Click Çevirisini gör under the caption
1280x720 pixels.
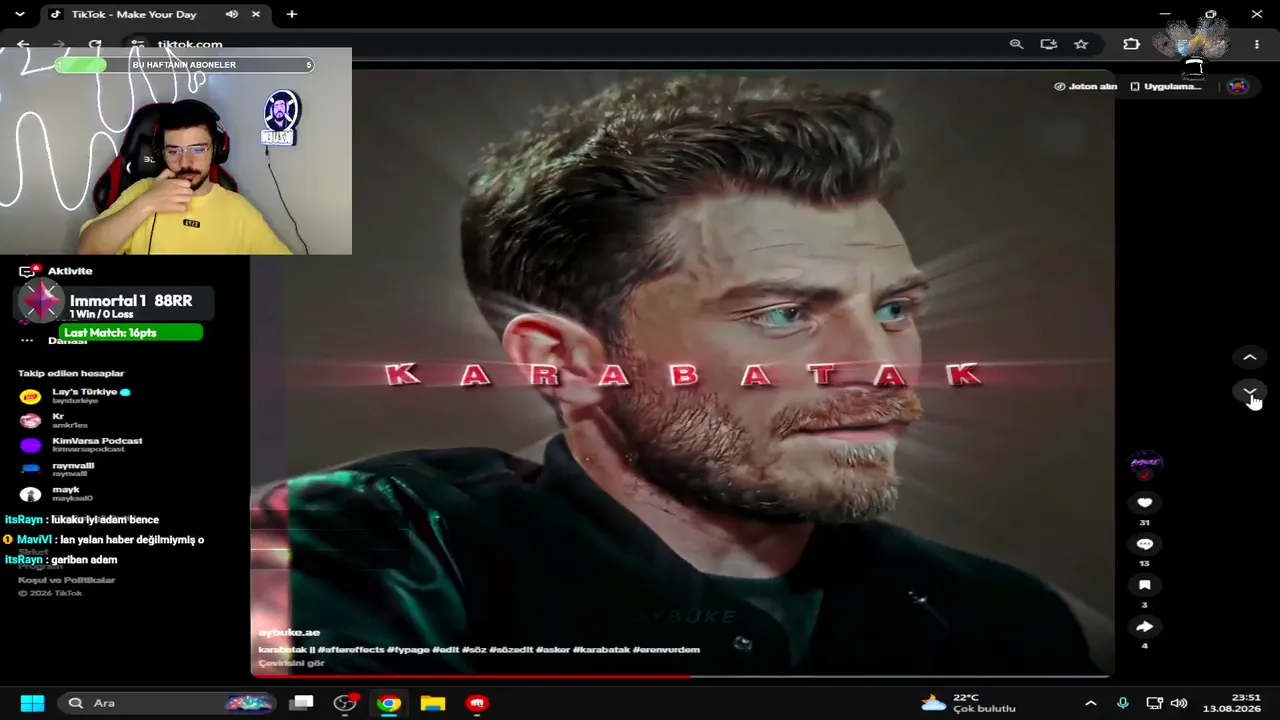(291, 663)
